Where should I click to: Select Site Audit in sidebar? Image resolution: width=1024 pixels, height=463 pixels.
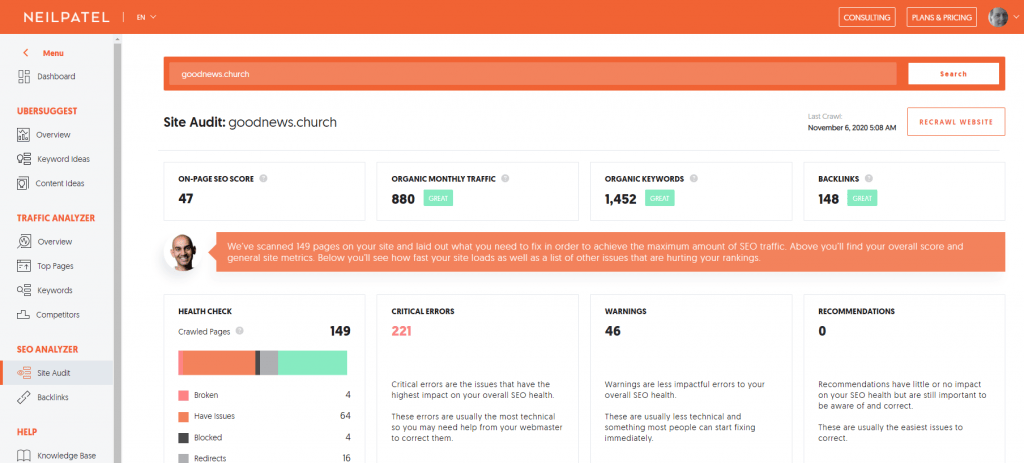[56, 373]
